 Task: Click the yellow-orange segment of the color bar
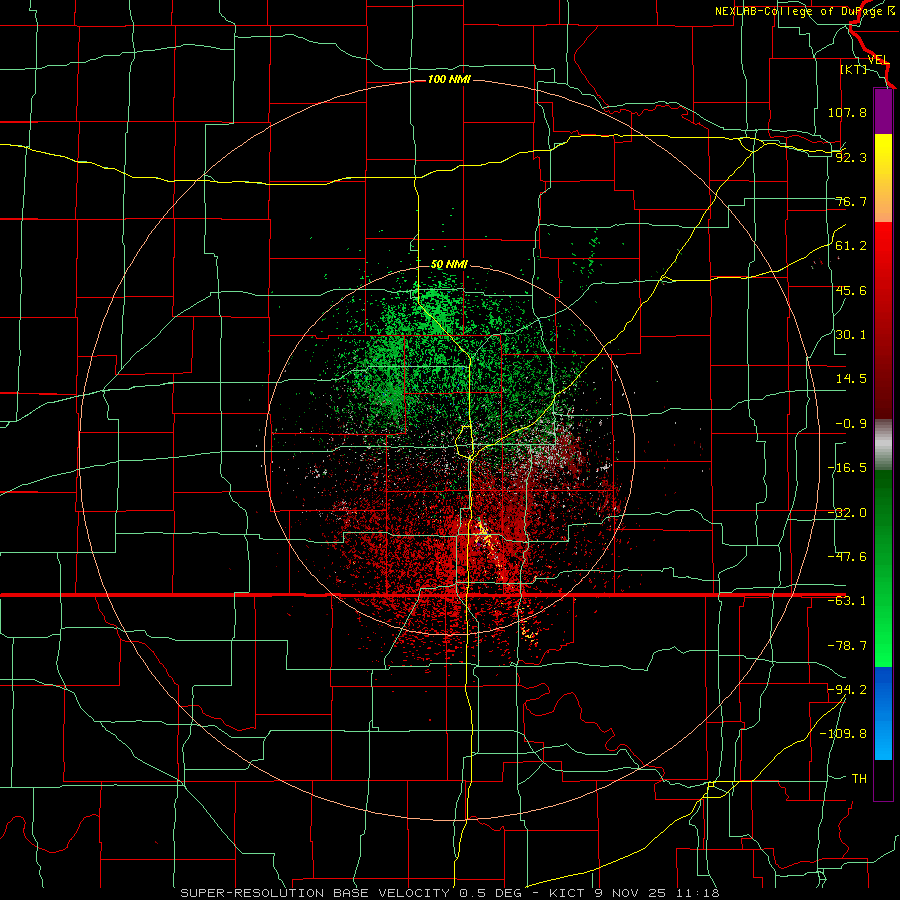pyautogui.click(x=883, y=178)
